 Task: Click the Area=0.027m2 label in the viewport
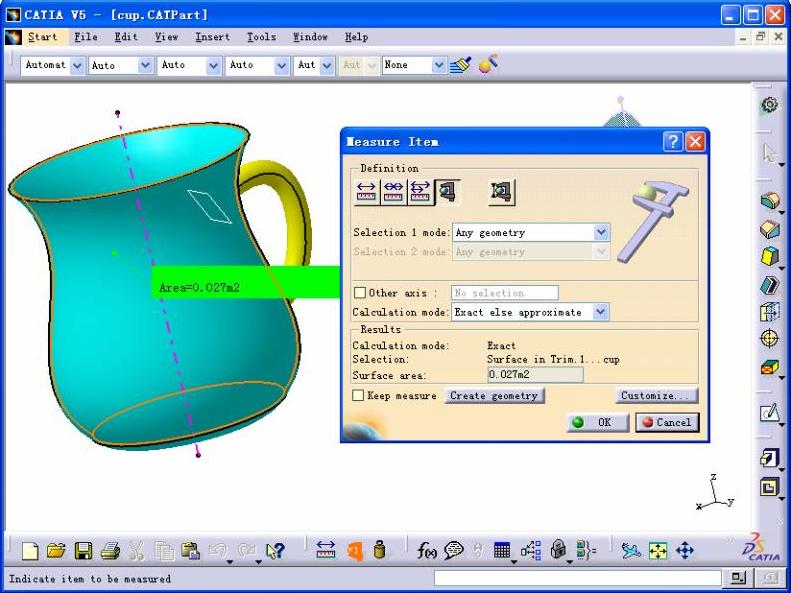pos(199,288)
